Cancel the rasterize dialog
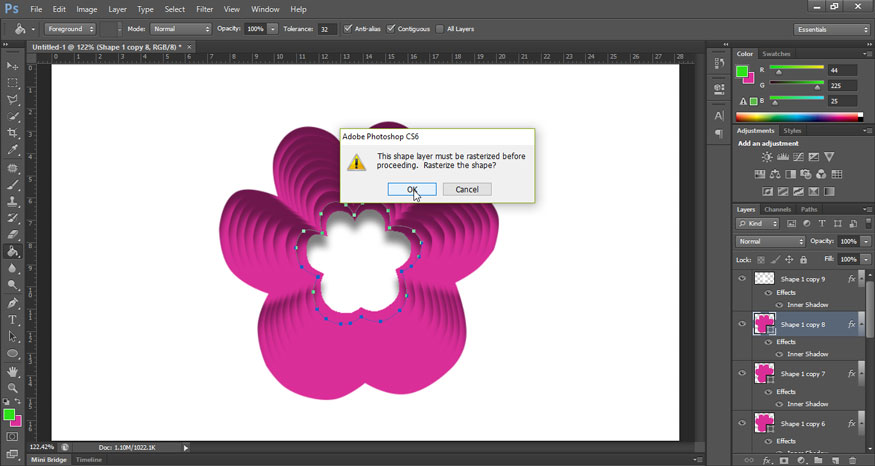This screenshot has width=875, height=466. [x=466, y=189]
